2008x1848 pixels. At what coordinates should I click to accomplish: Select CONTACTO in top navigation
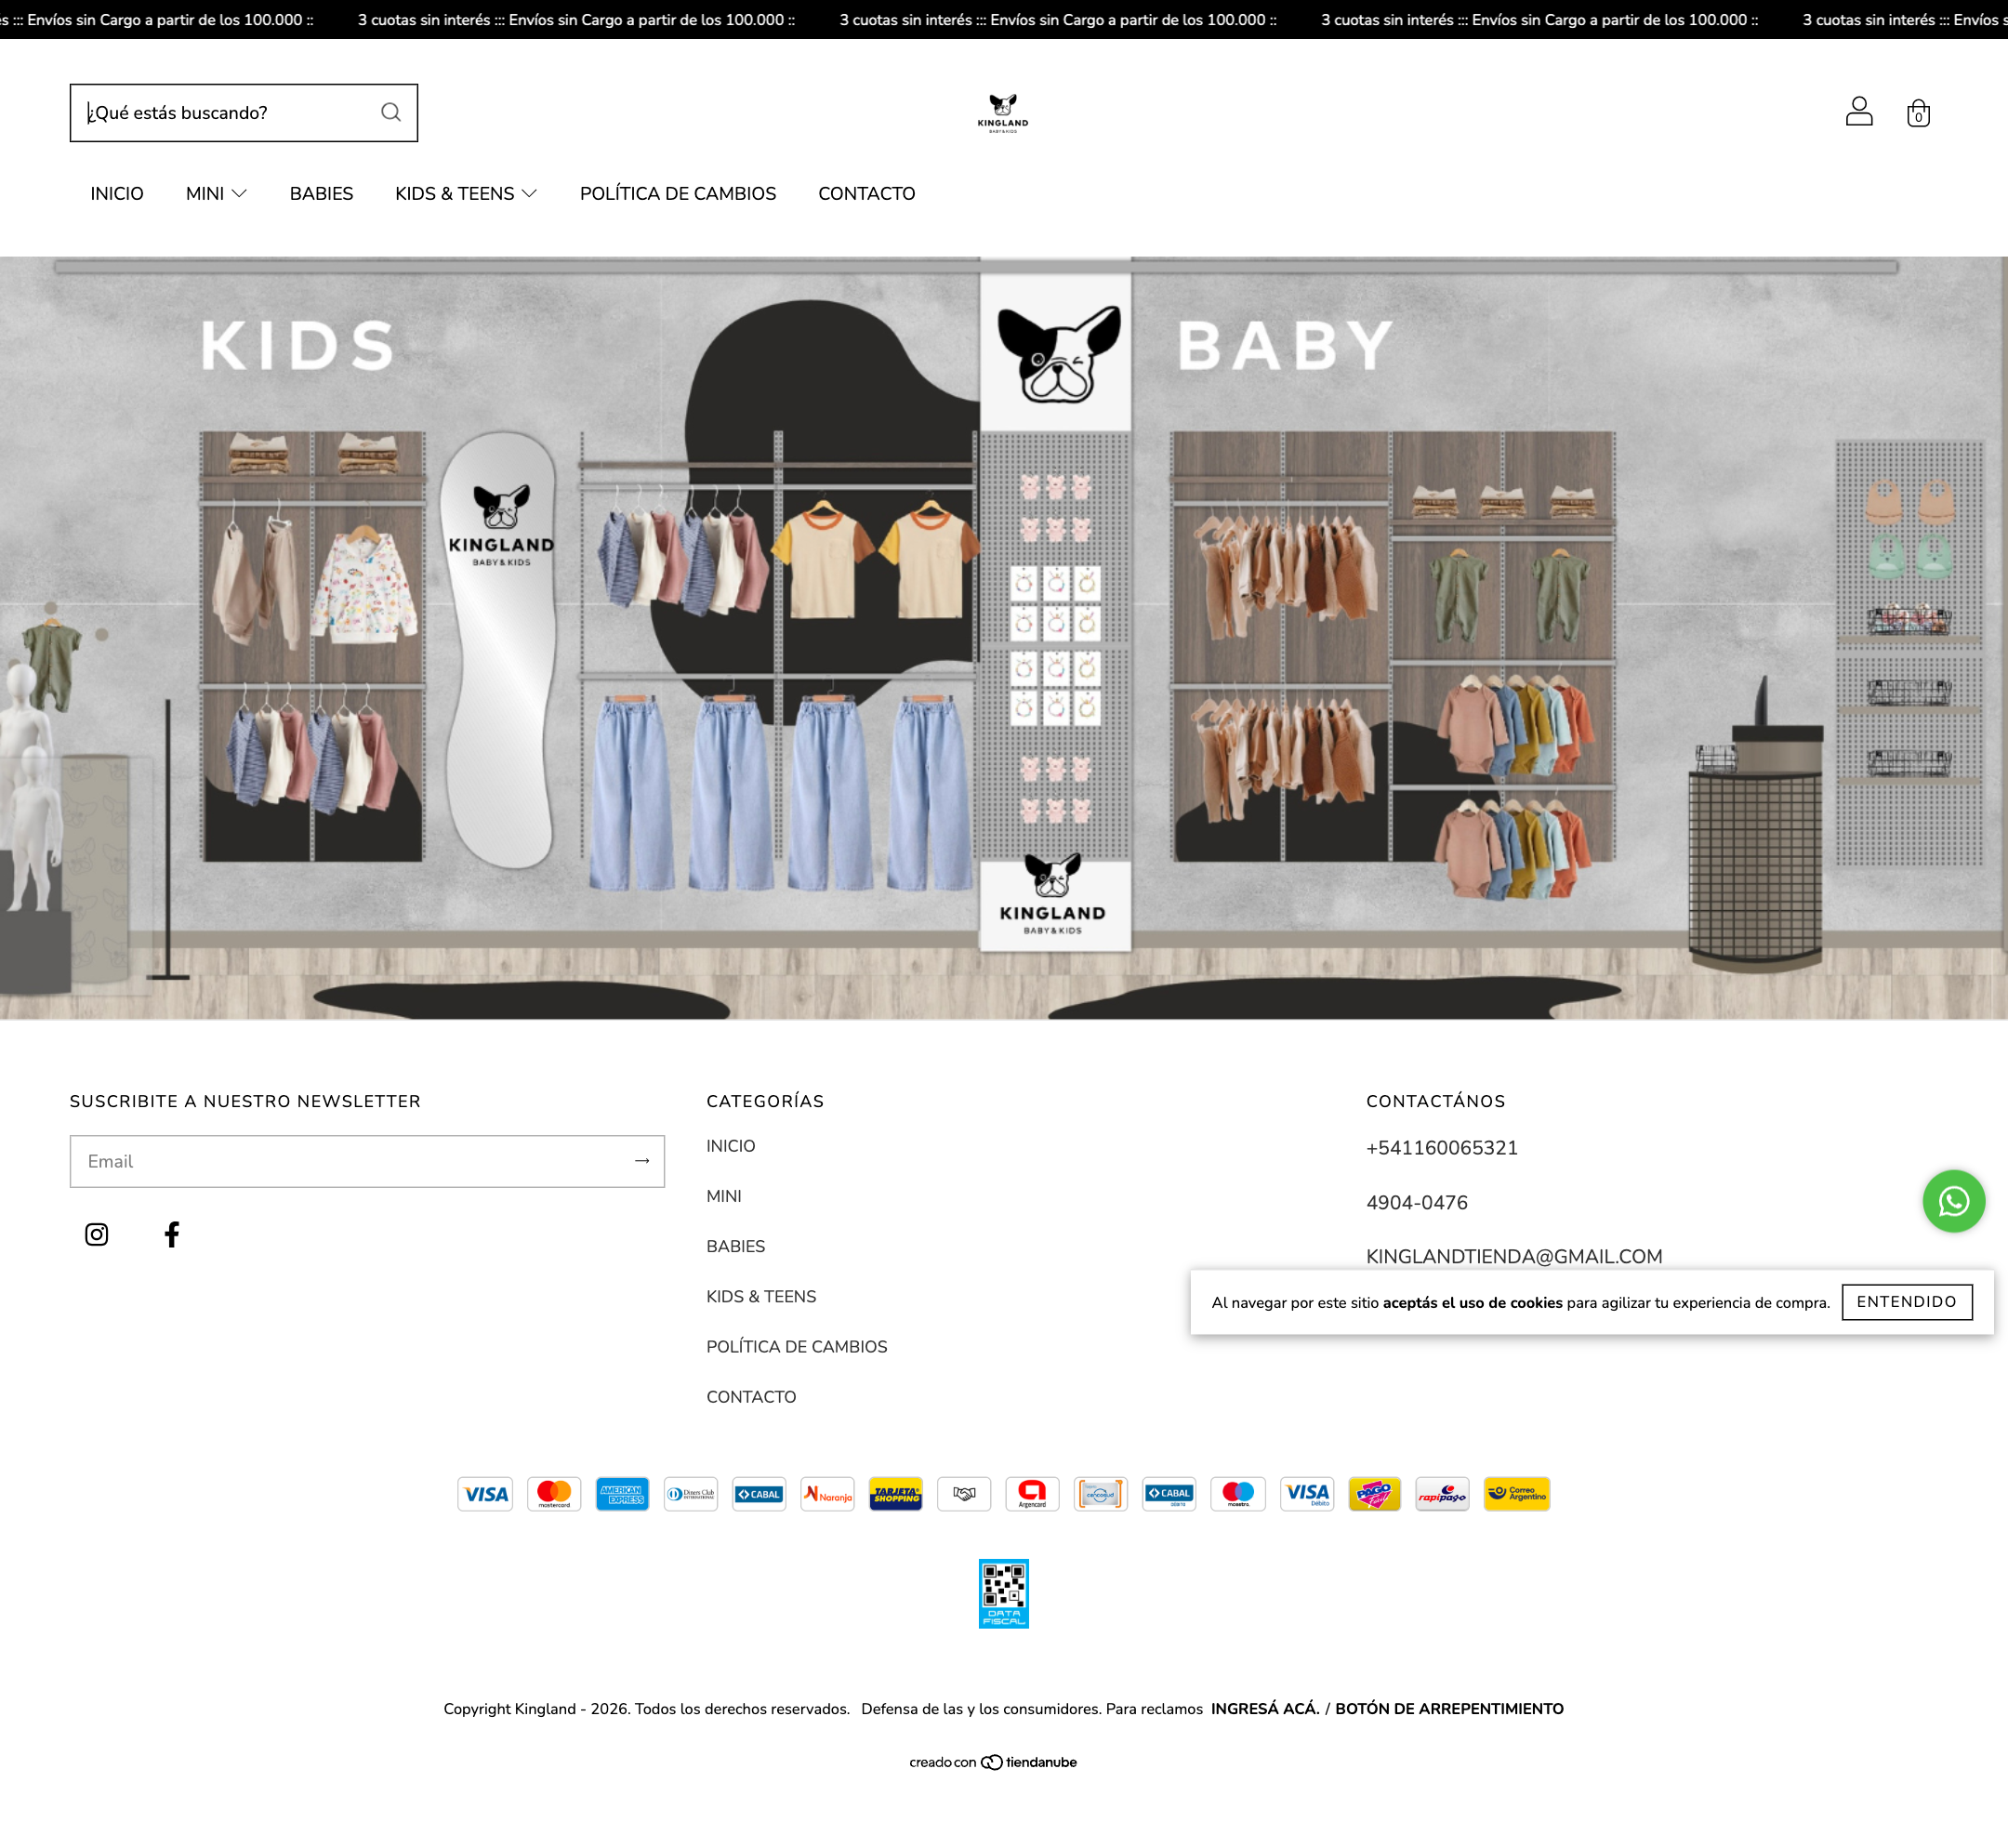tap(866, 194)
